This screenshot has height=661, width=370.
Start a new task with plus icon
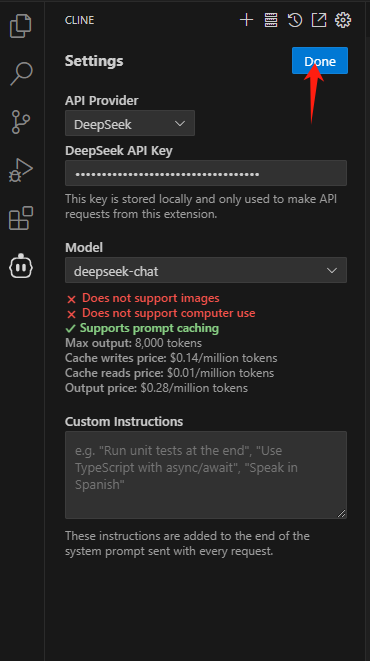[247, 20]
